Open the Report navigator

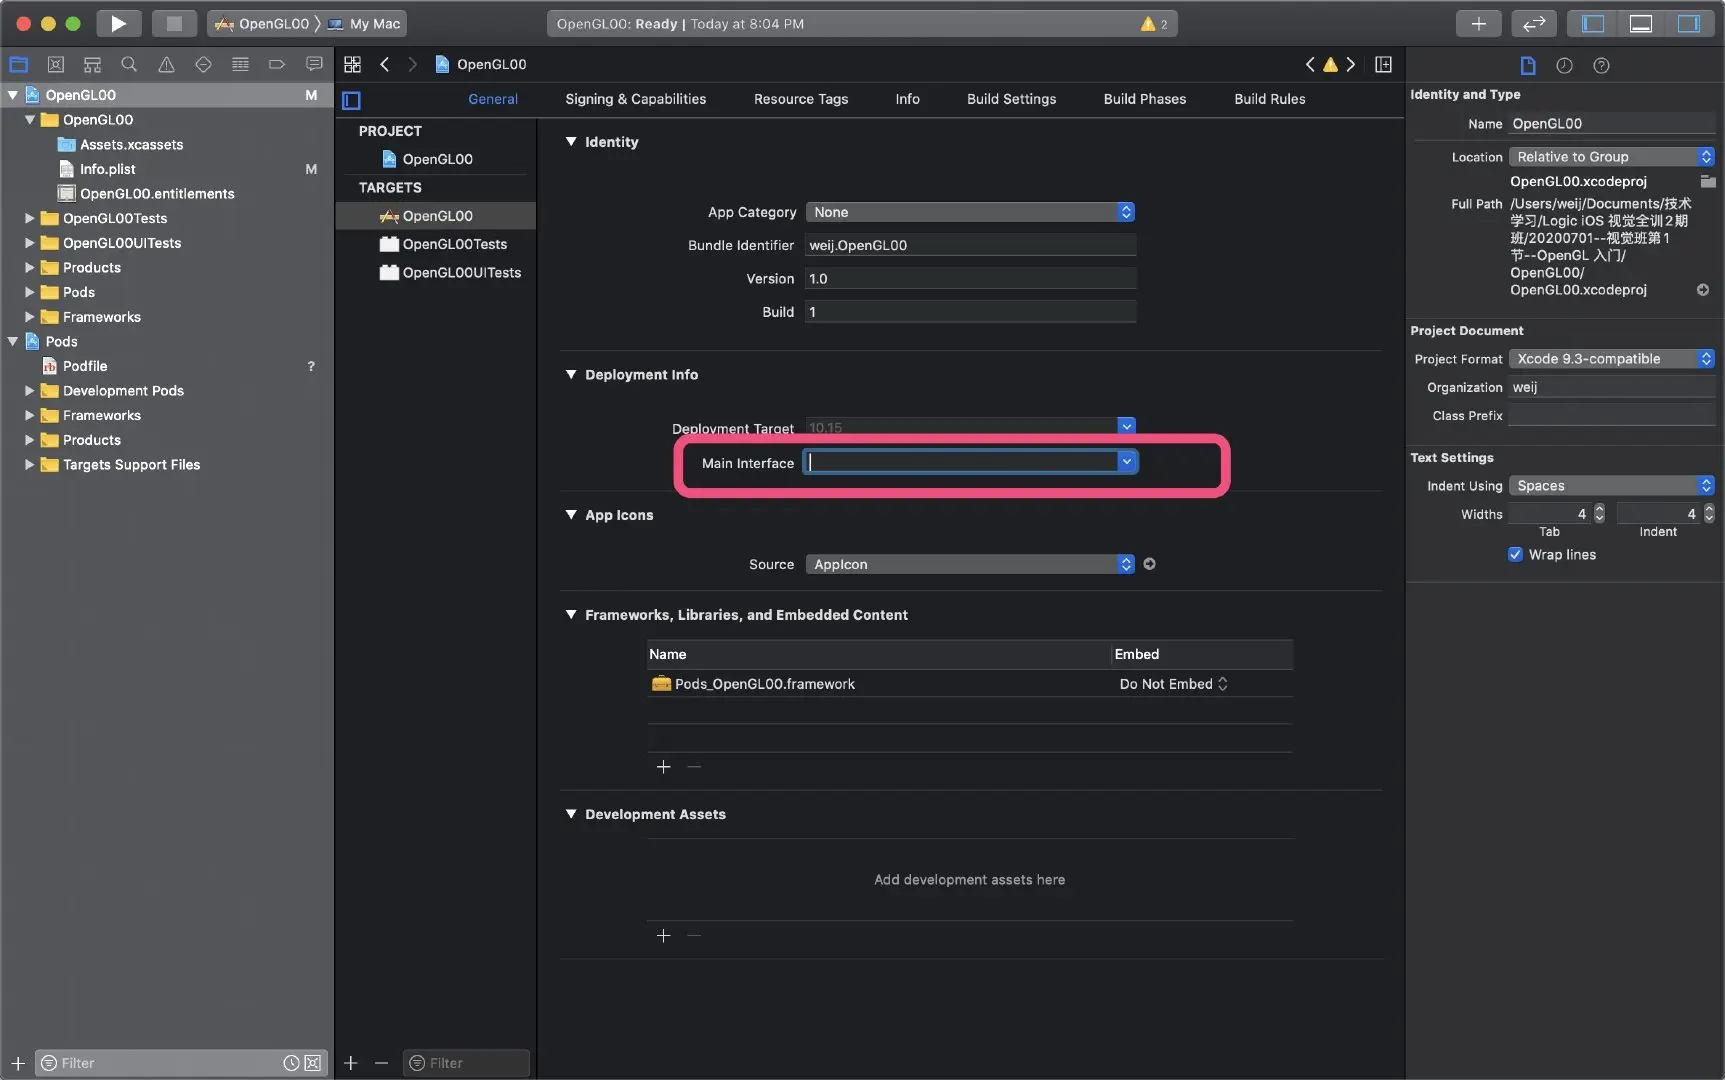pyautogui.click(x=314, y=64)
